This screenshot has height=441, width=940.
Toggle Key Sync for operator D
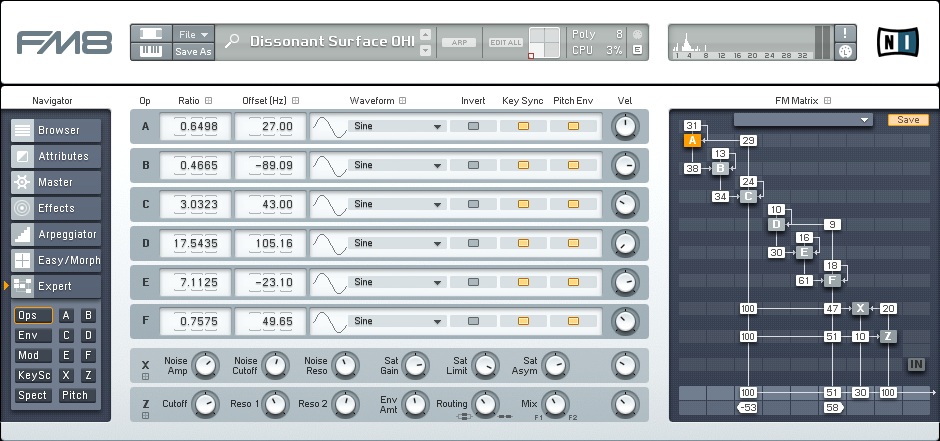[x=523, y=243]
